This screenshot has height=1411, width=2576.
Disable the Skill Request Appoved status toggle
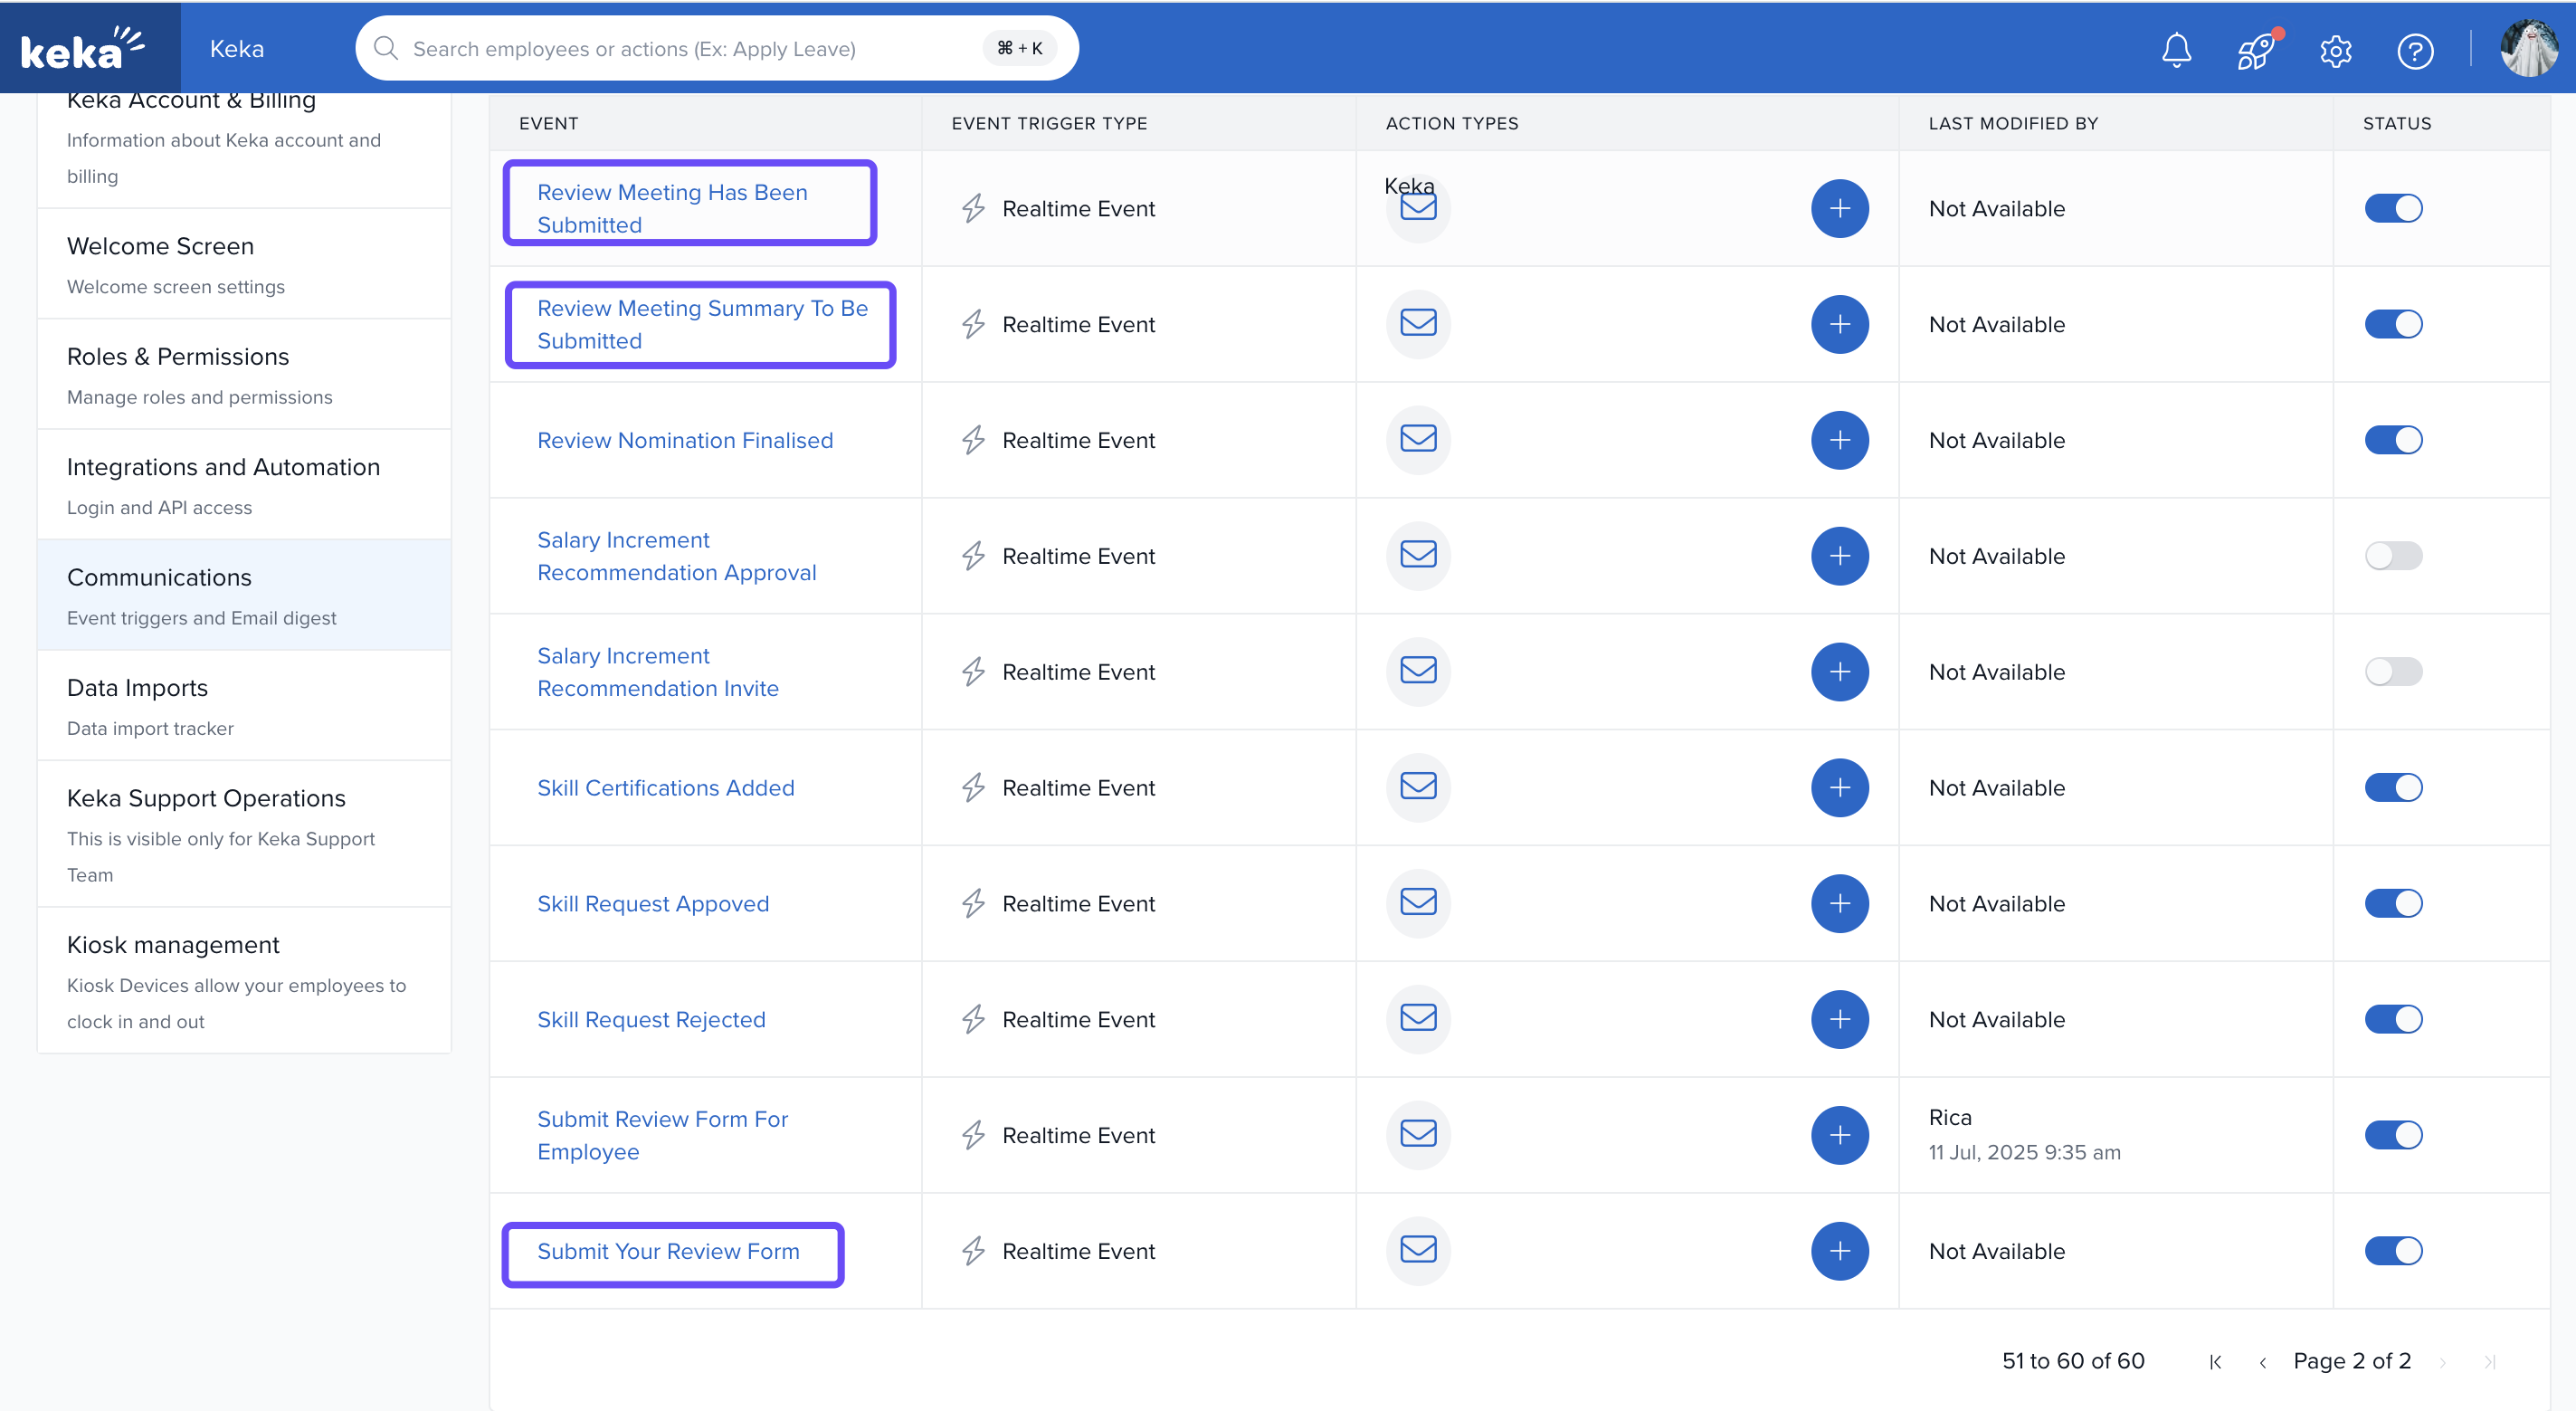2393,903
